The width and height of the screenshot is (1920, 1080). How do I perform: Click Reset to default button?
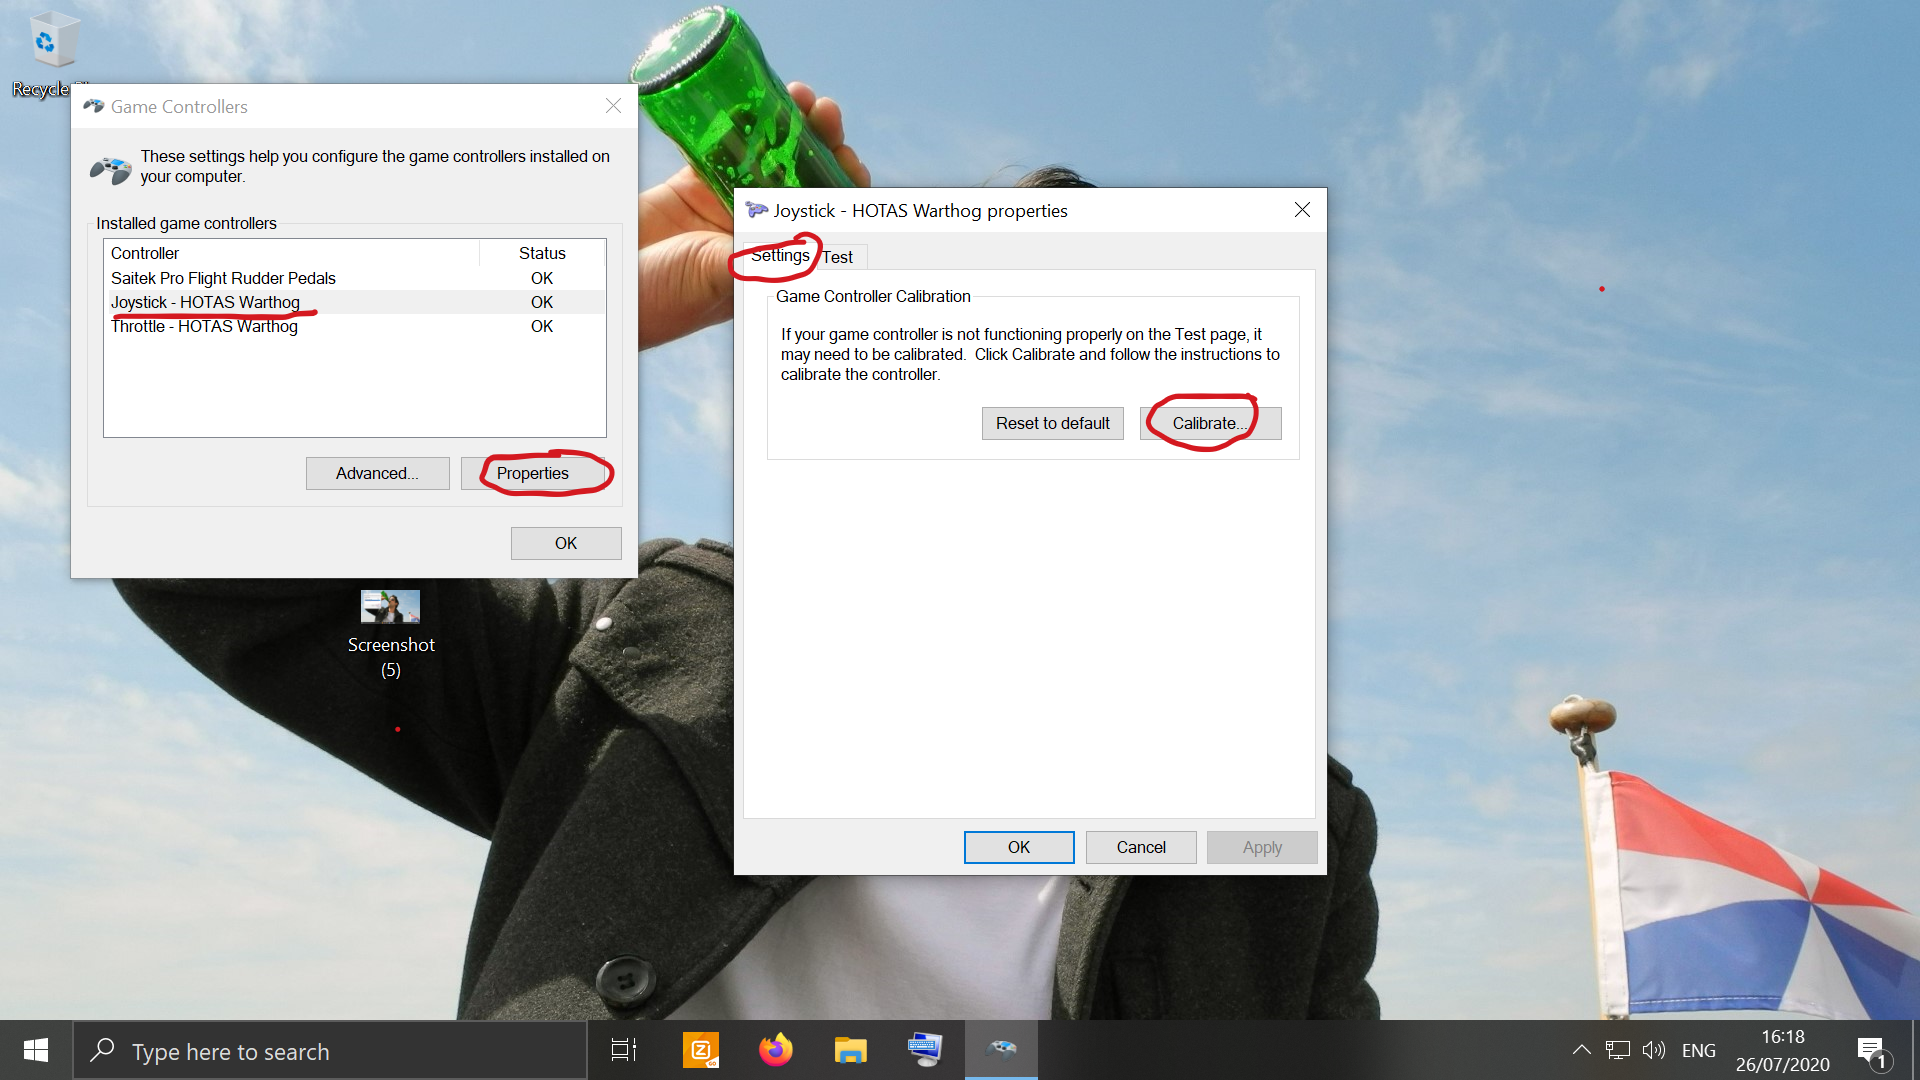1052,423
